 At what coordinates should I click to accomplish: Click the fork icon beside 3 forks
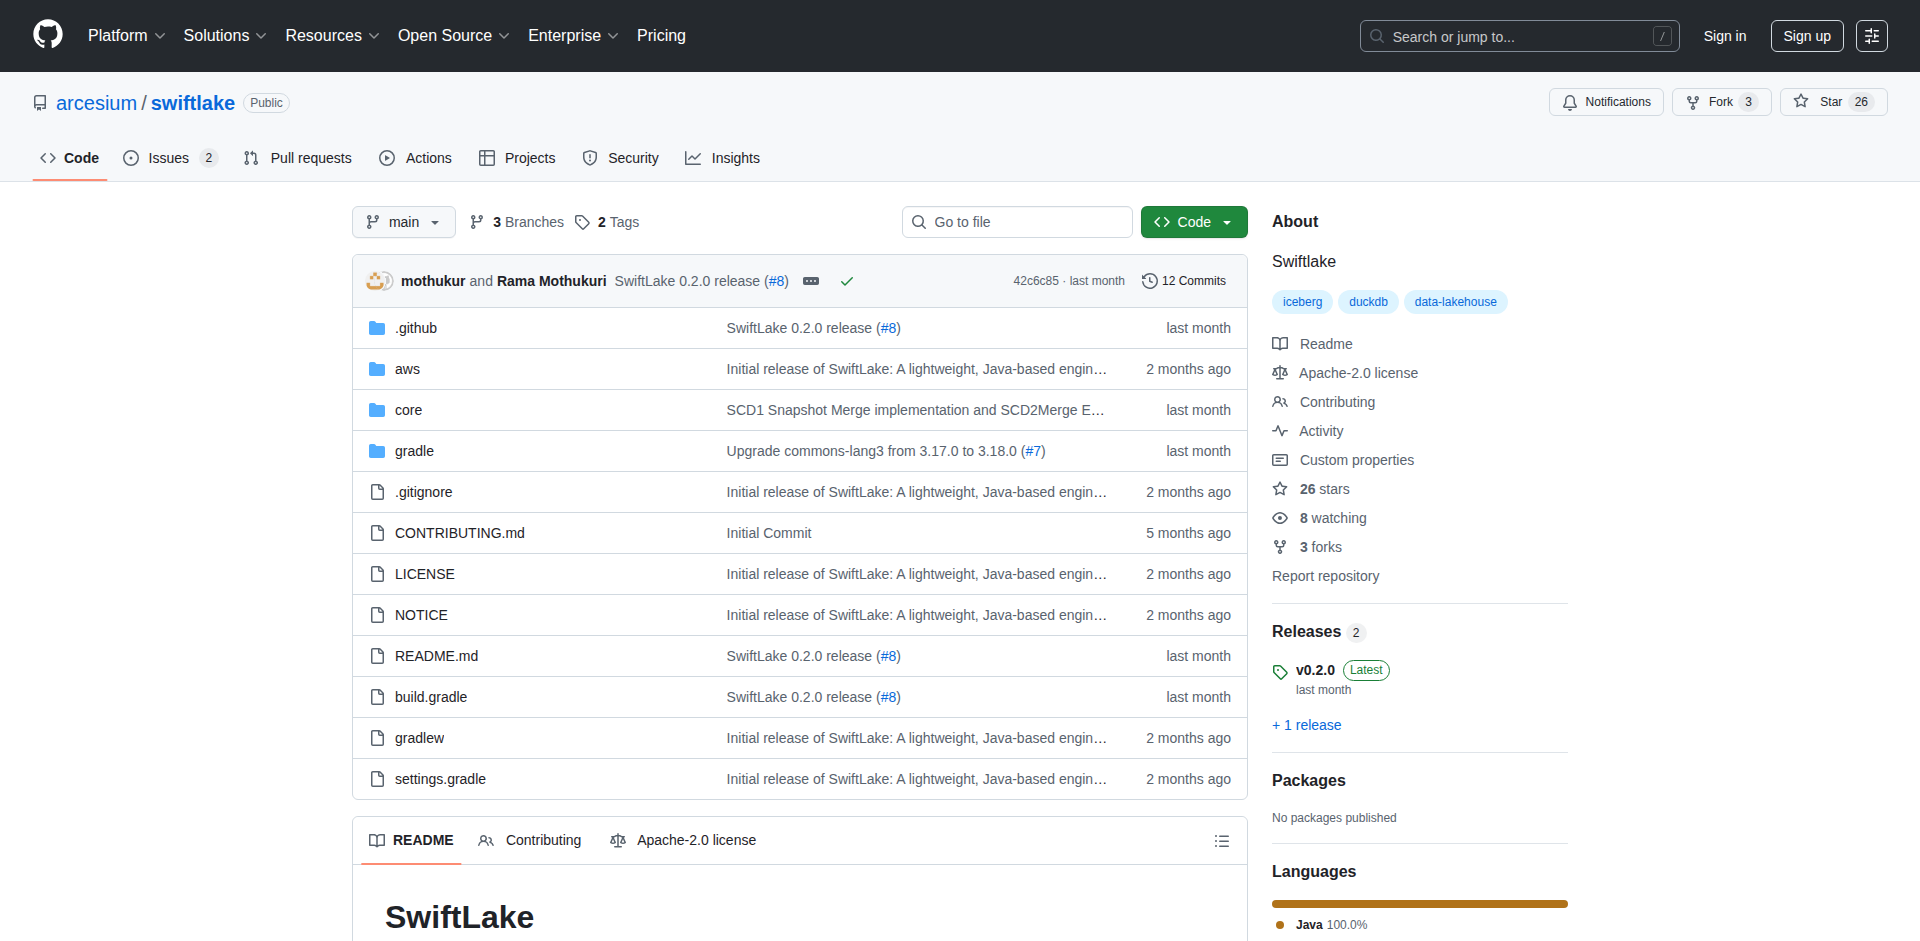[x=1280, y=547]
